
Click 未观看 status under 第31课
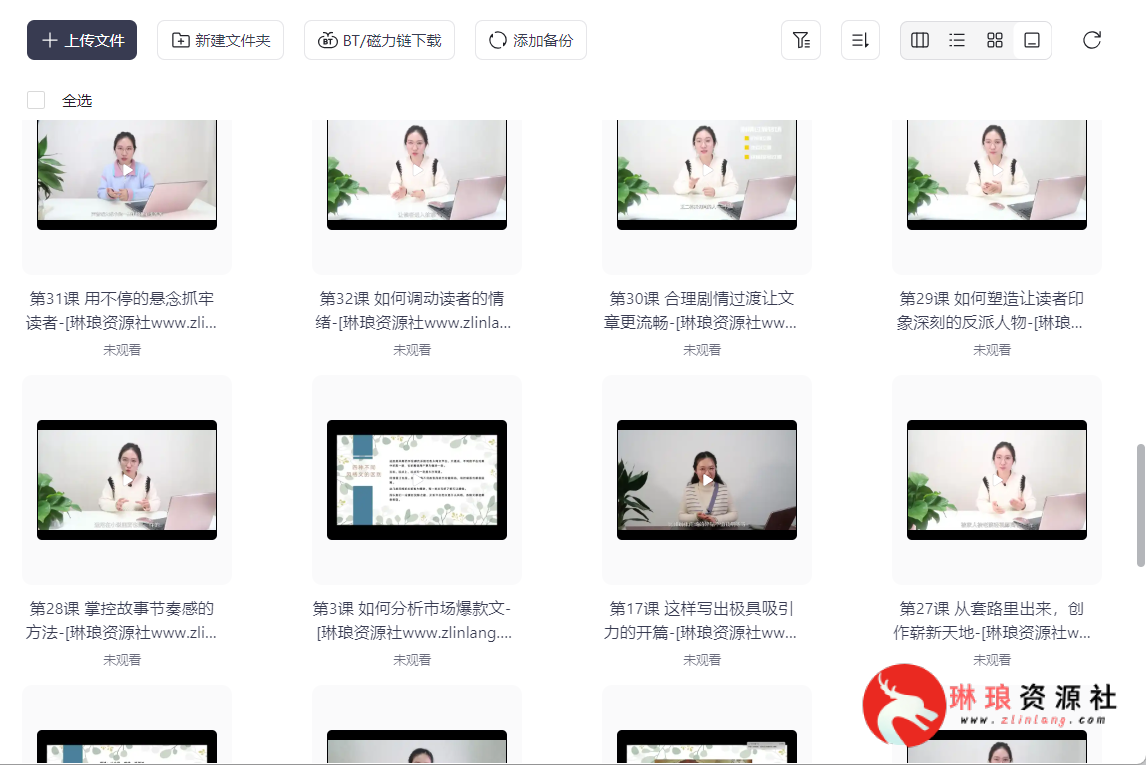(x=122, y=350)
